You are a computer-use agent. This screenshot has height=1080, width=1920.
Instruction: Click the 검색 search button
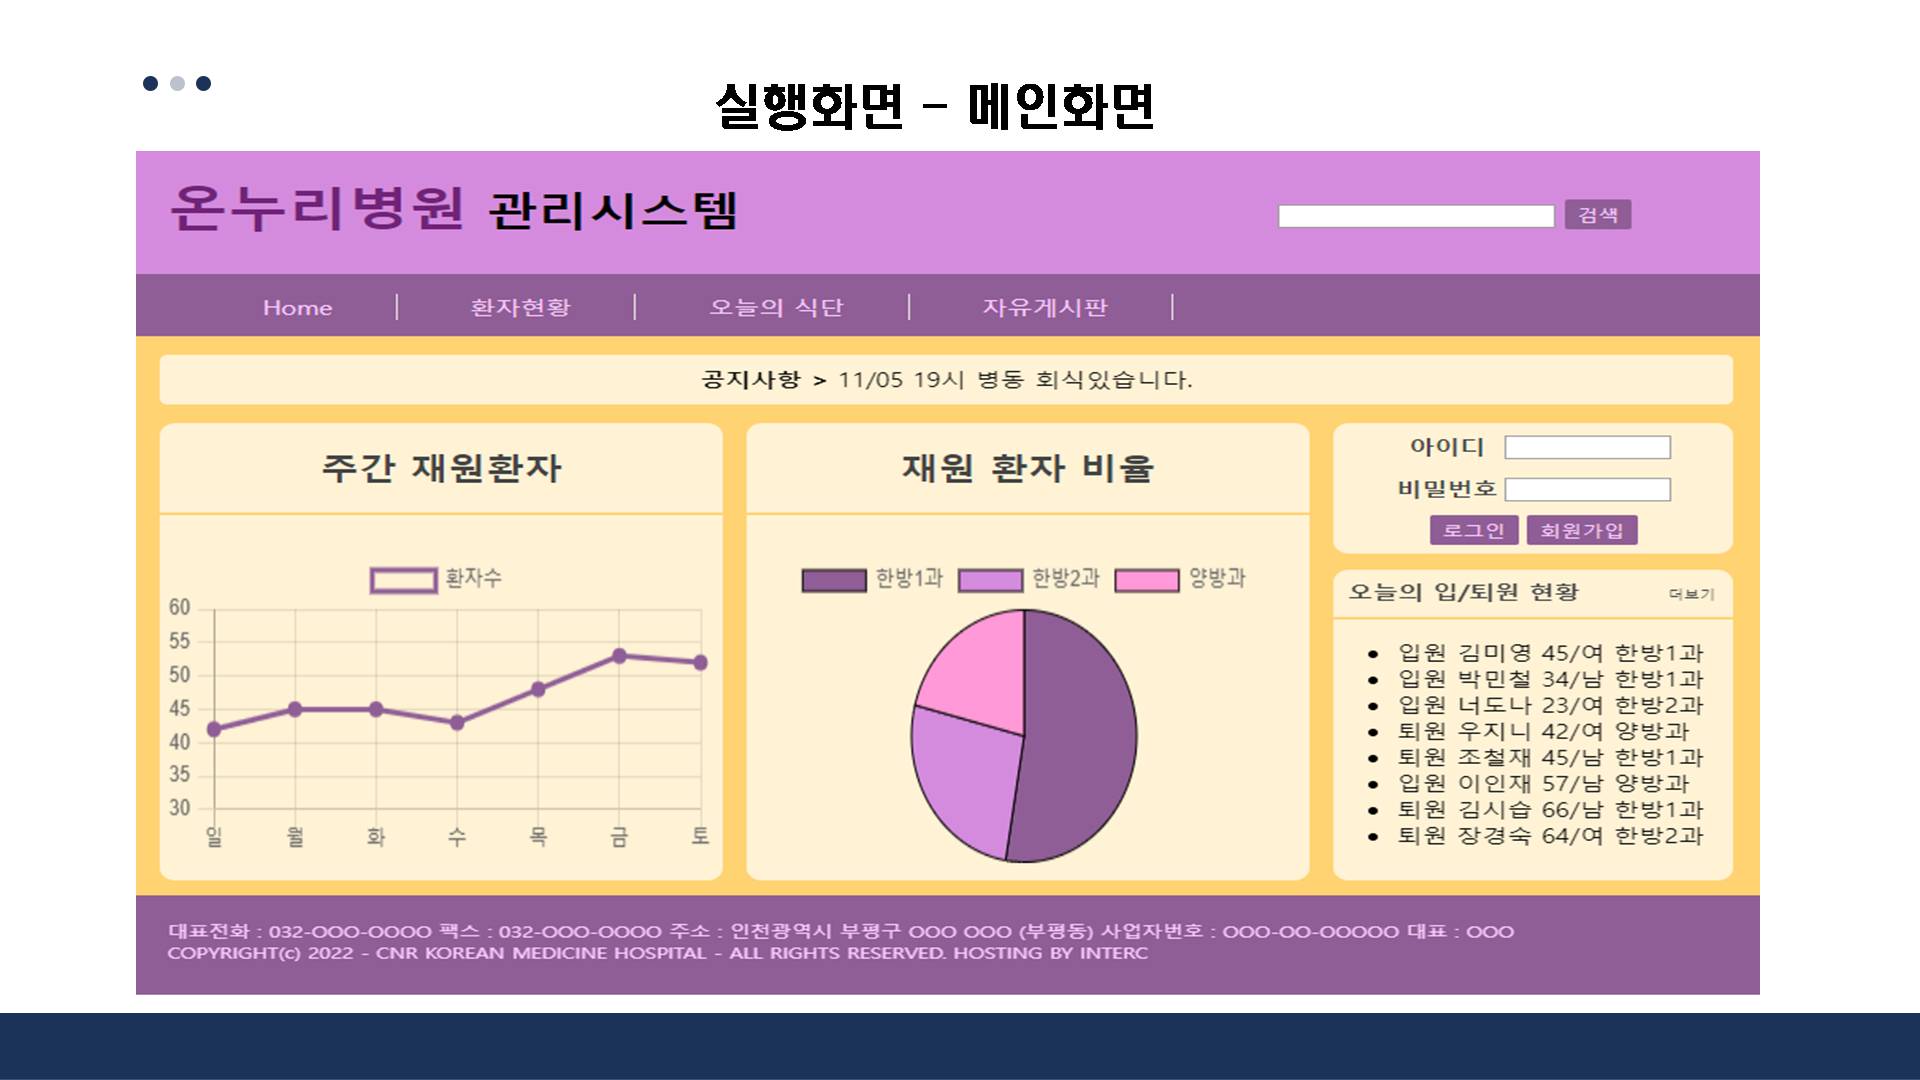(x=1597, y=215)
